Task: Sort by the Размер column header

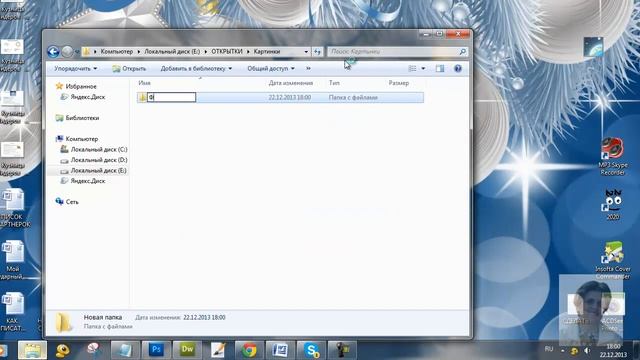Action: [x=398, y=83]
